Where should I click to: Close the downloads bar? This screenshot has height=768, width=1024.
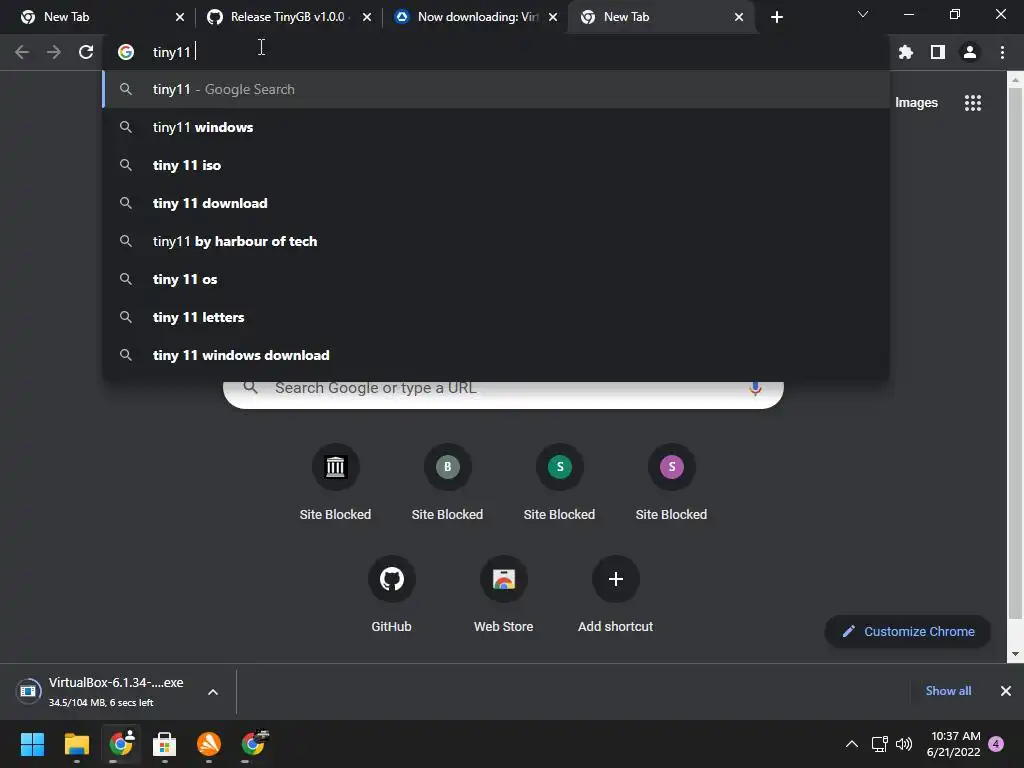pyautogui.click(x=1006, y=691)
